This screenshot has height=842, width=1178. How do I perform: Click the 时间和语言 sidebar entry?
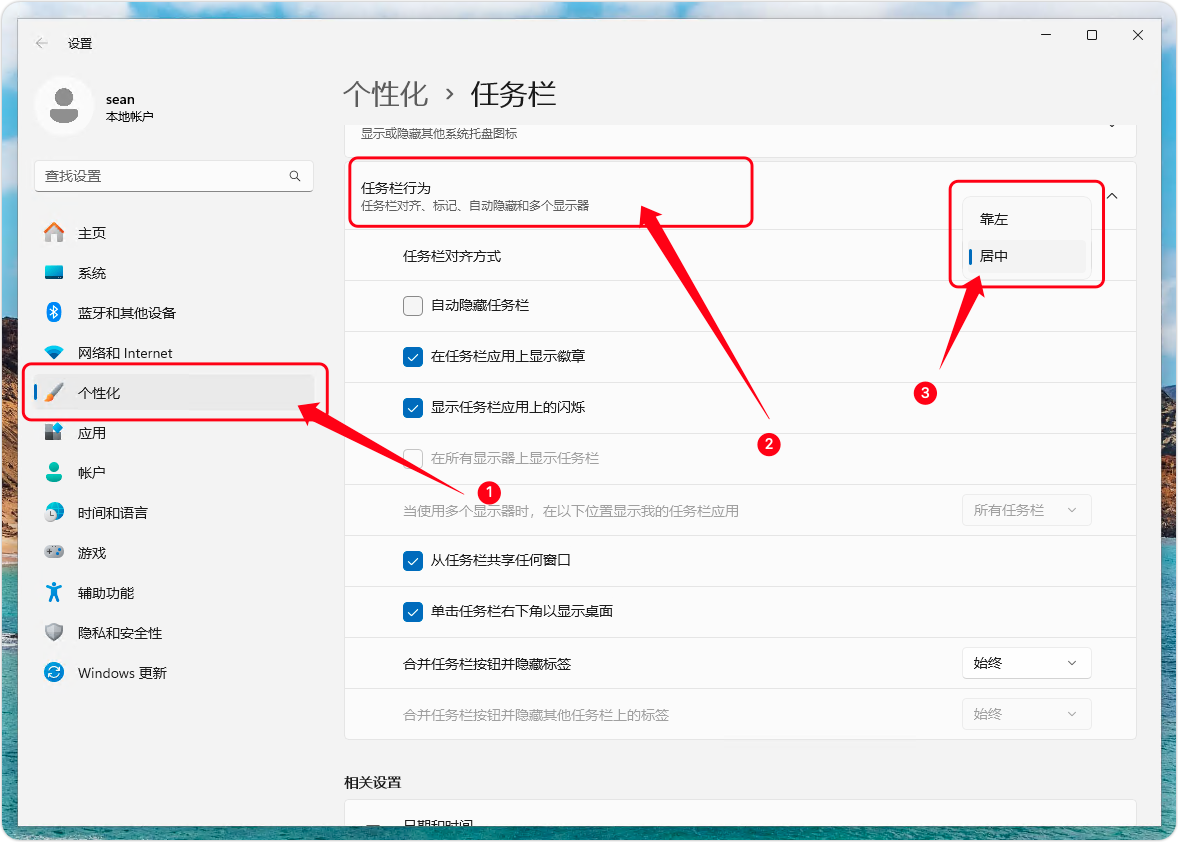pos(174,512)
